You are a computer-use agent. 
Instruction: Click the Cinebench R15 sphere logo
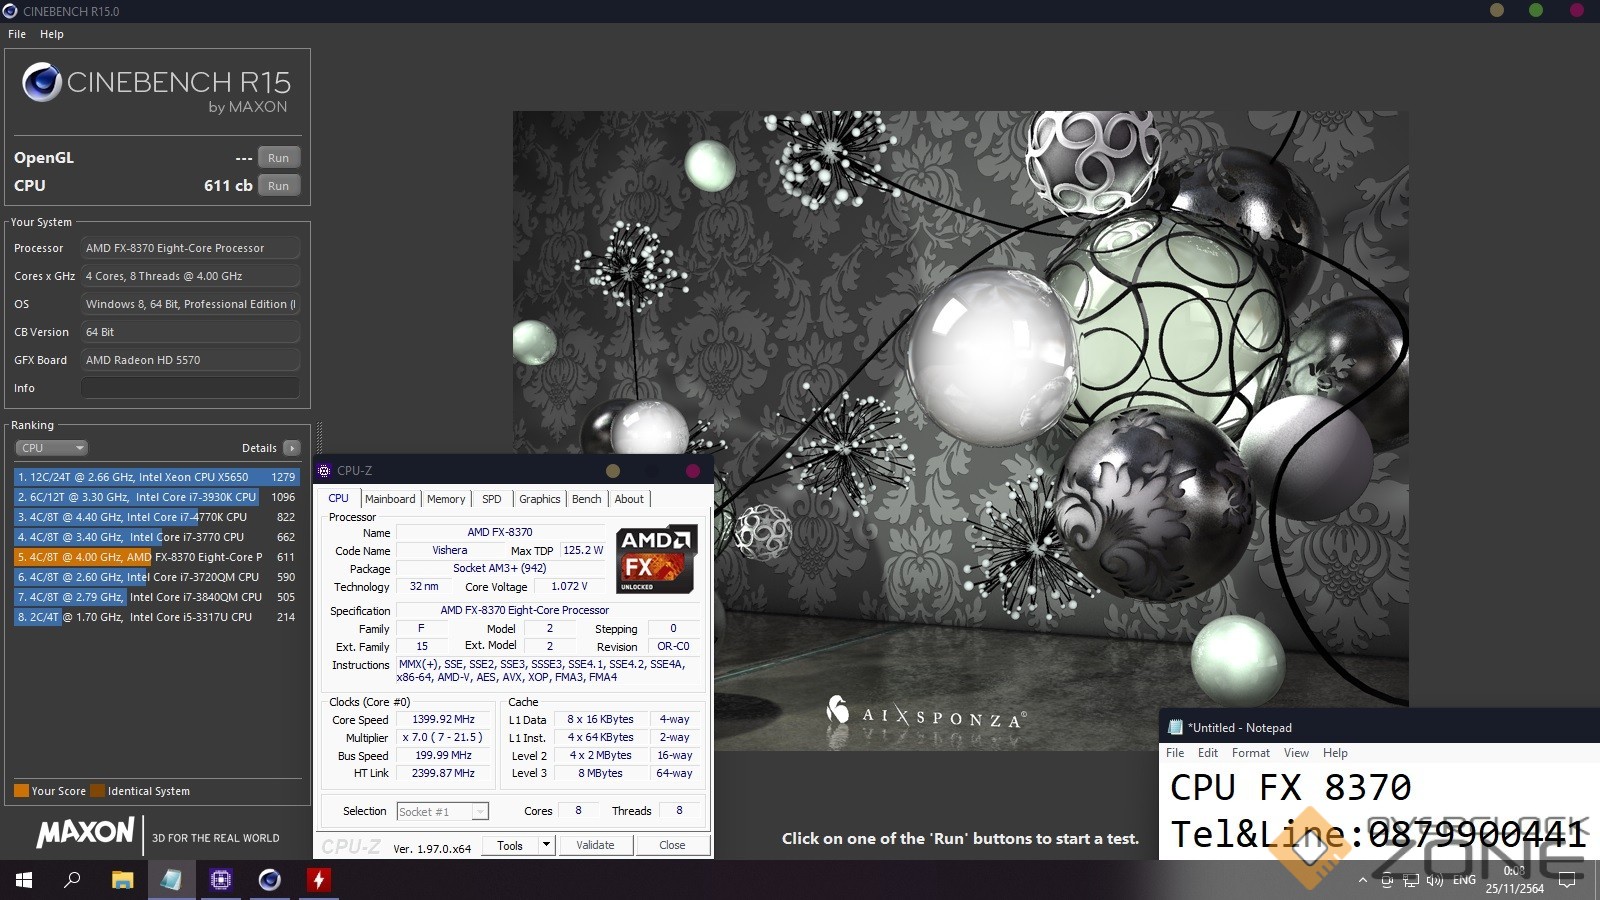pos(42,82)
